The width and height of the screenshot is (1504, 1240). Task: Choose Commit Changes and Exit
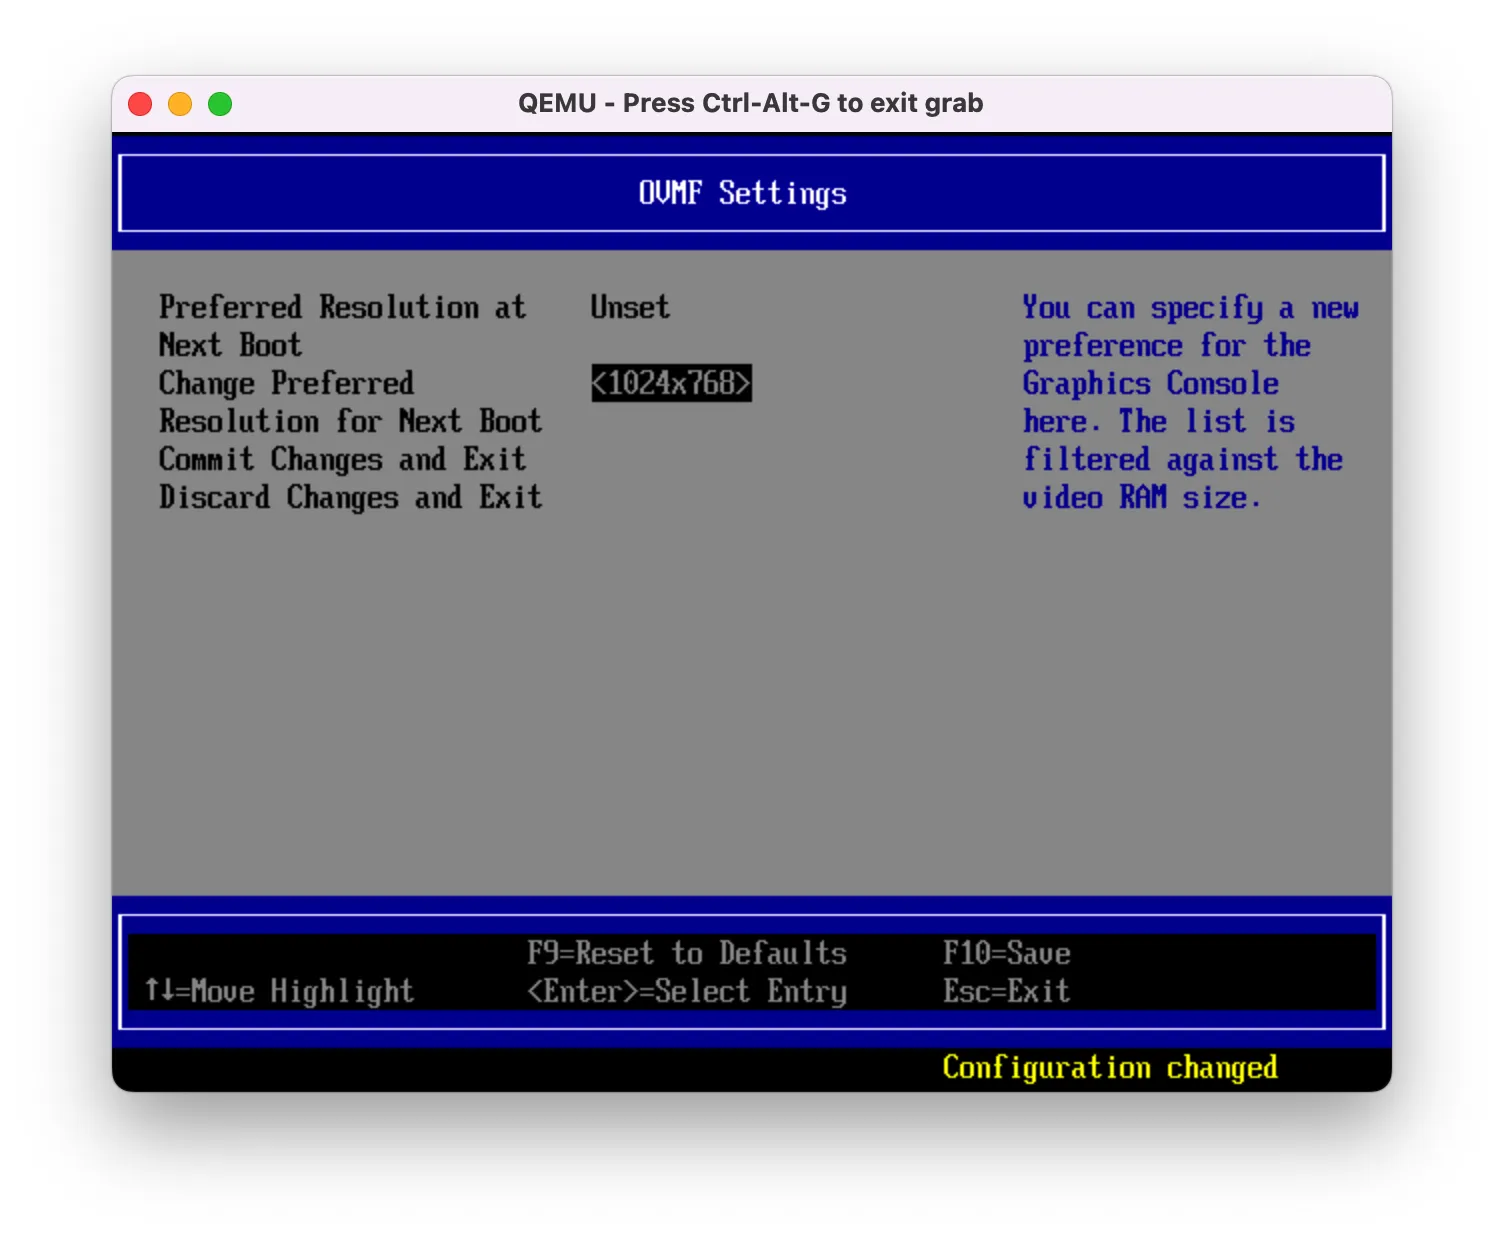point(342,459)
